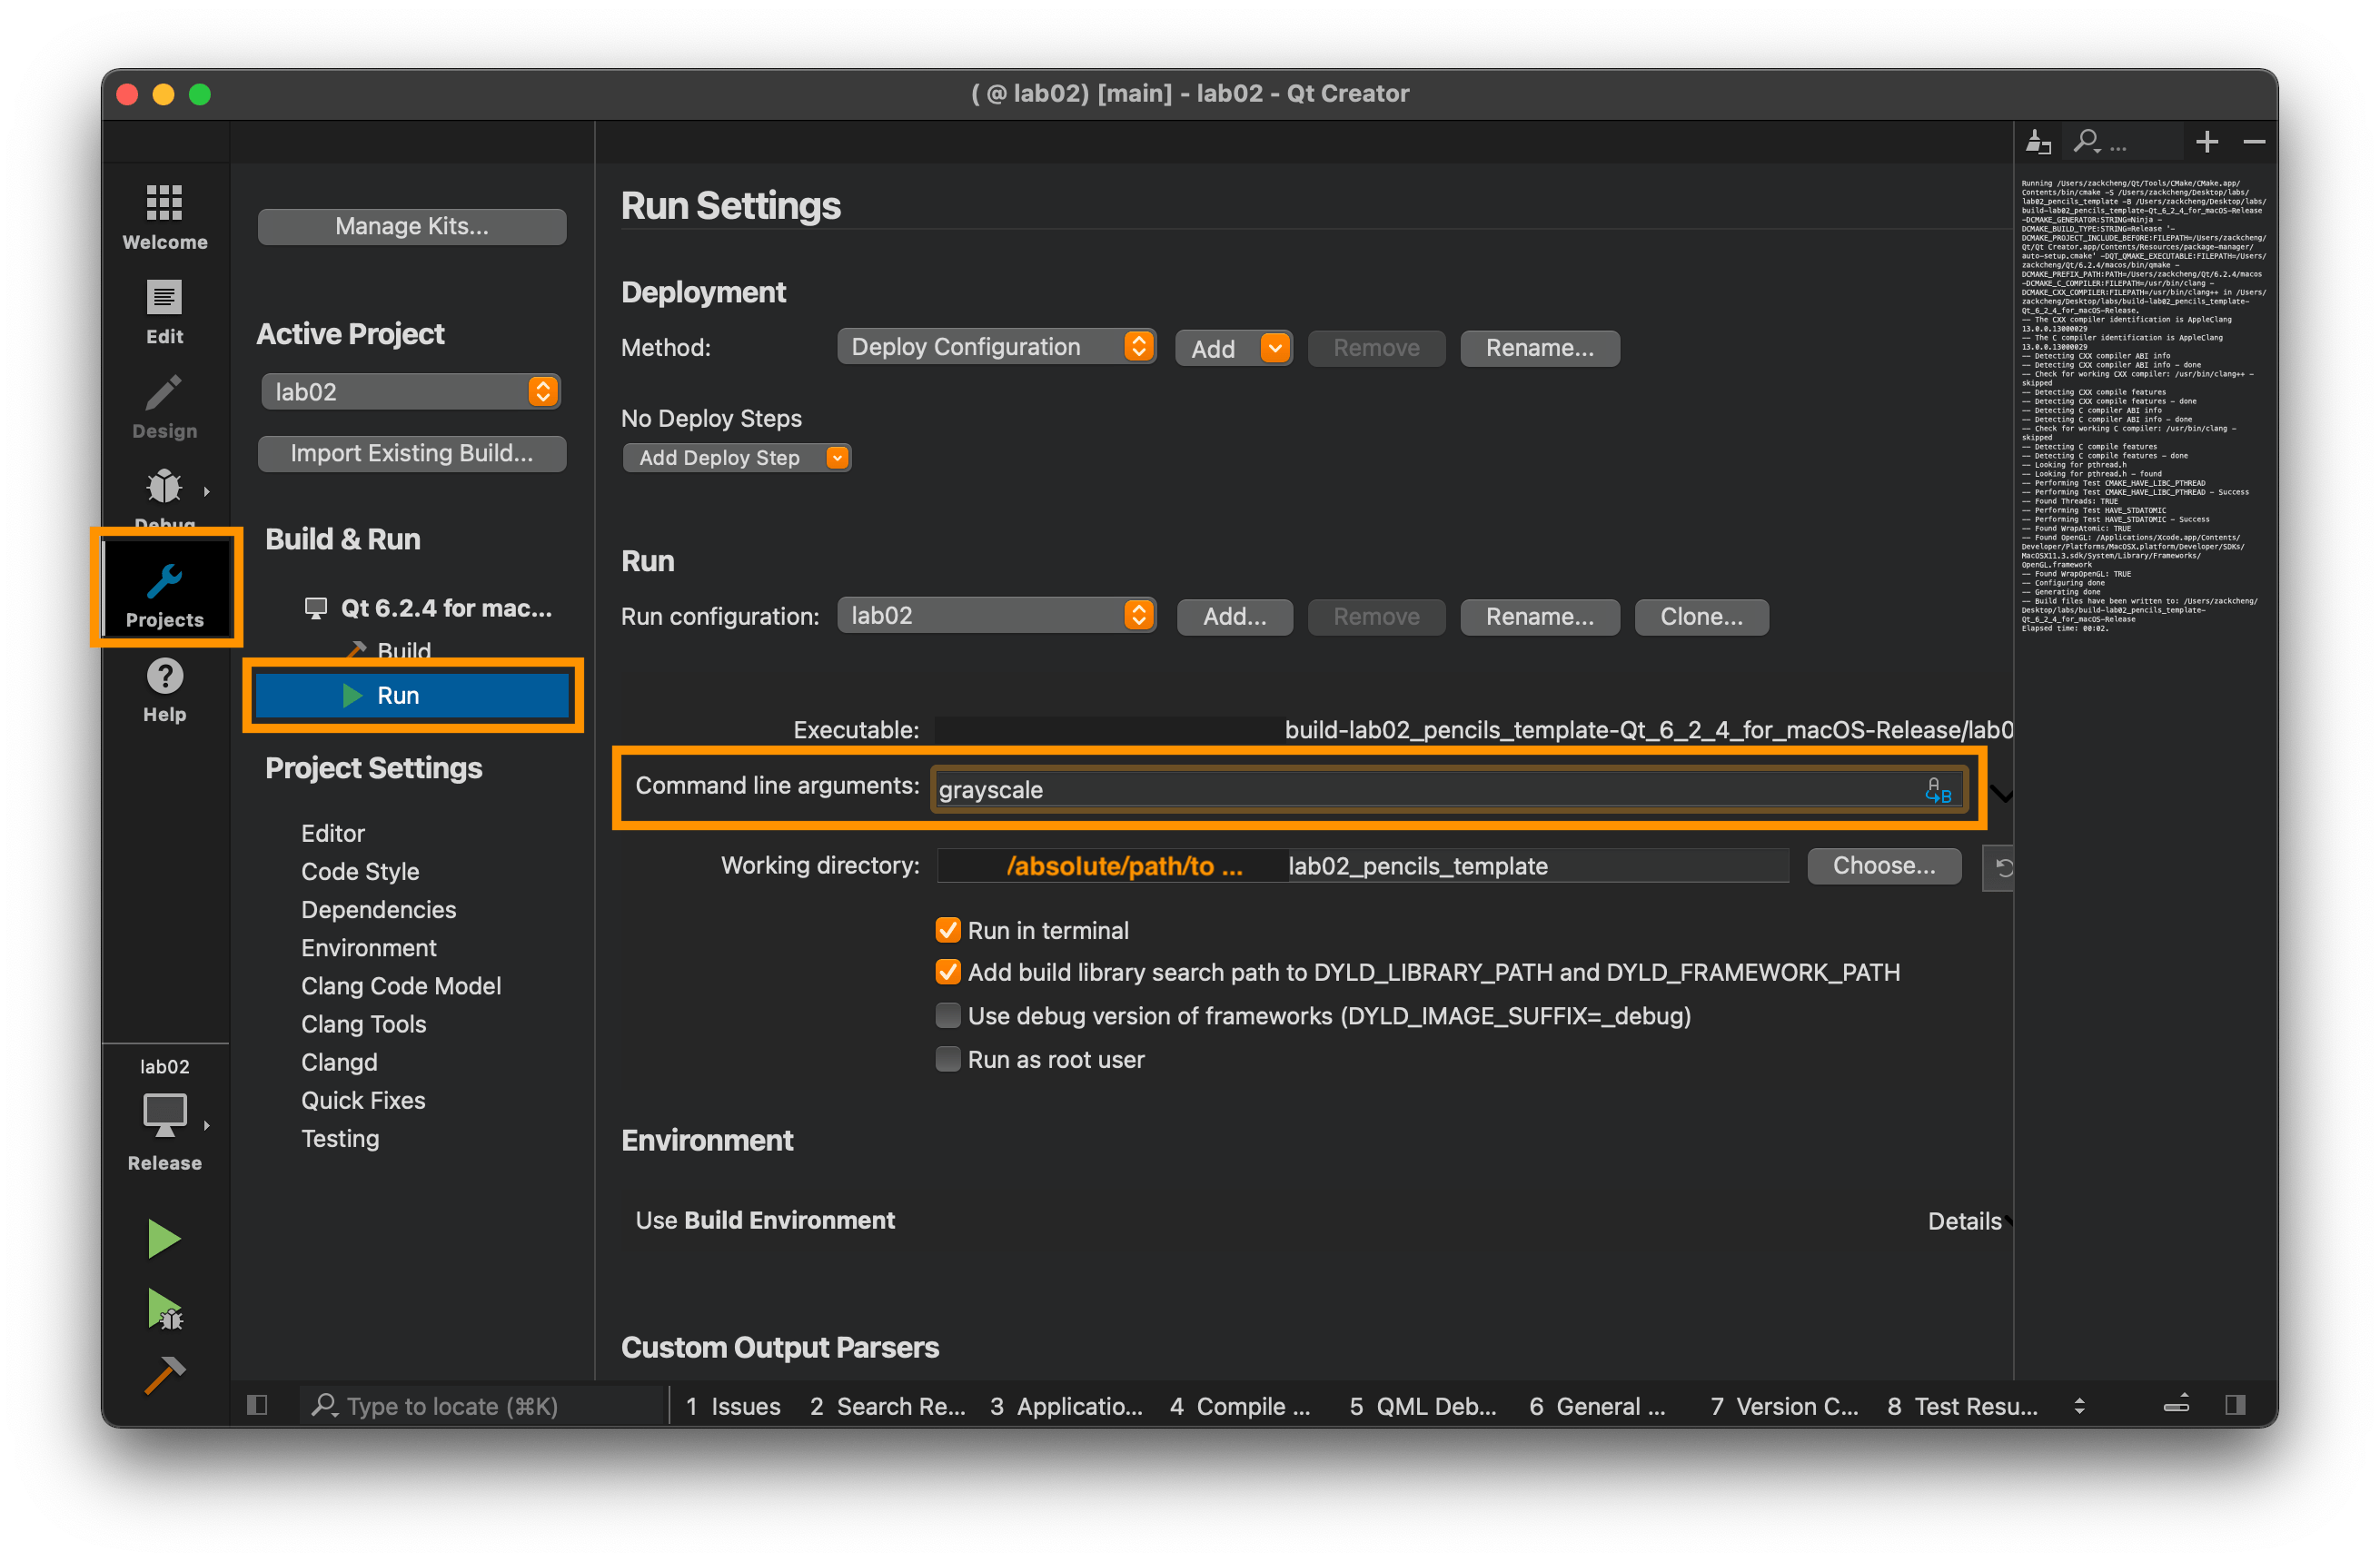Open the Issues output pane tab
Viewport: 2380px width, 1562px height.
point(733,1406)
